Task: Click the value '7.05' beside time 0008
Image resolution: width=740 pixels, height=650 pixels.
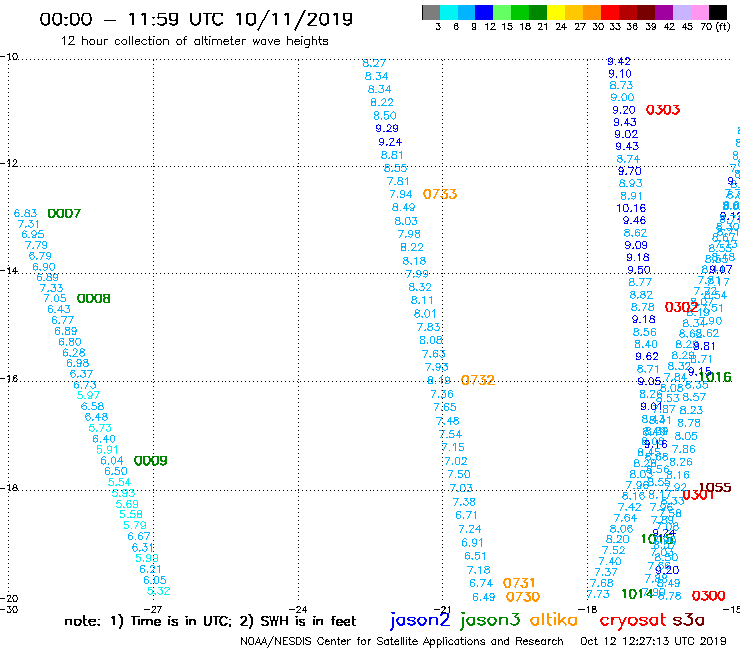Action: (55, 298)
